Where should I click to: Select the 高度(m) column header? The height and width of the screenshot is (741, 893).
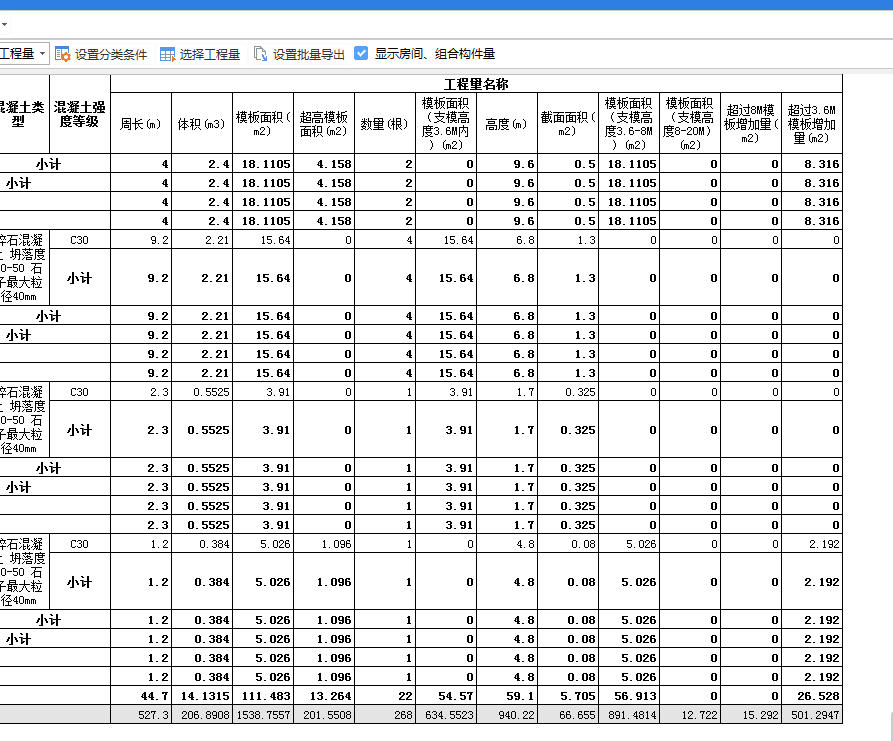(x=506, y=124)
